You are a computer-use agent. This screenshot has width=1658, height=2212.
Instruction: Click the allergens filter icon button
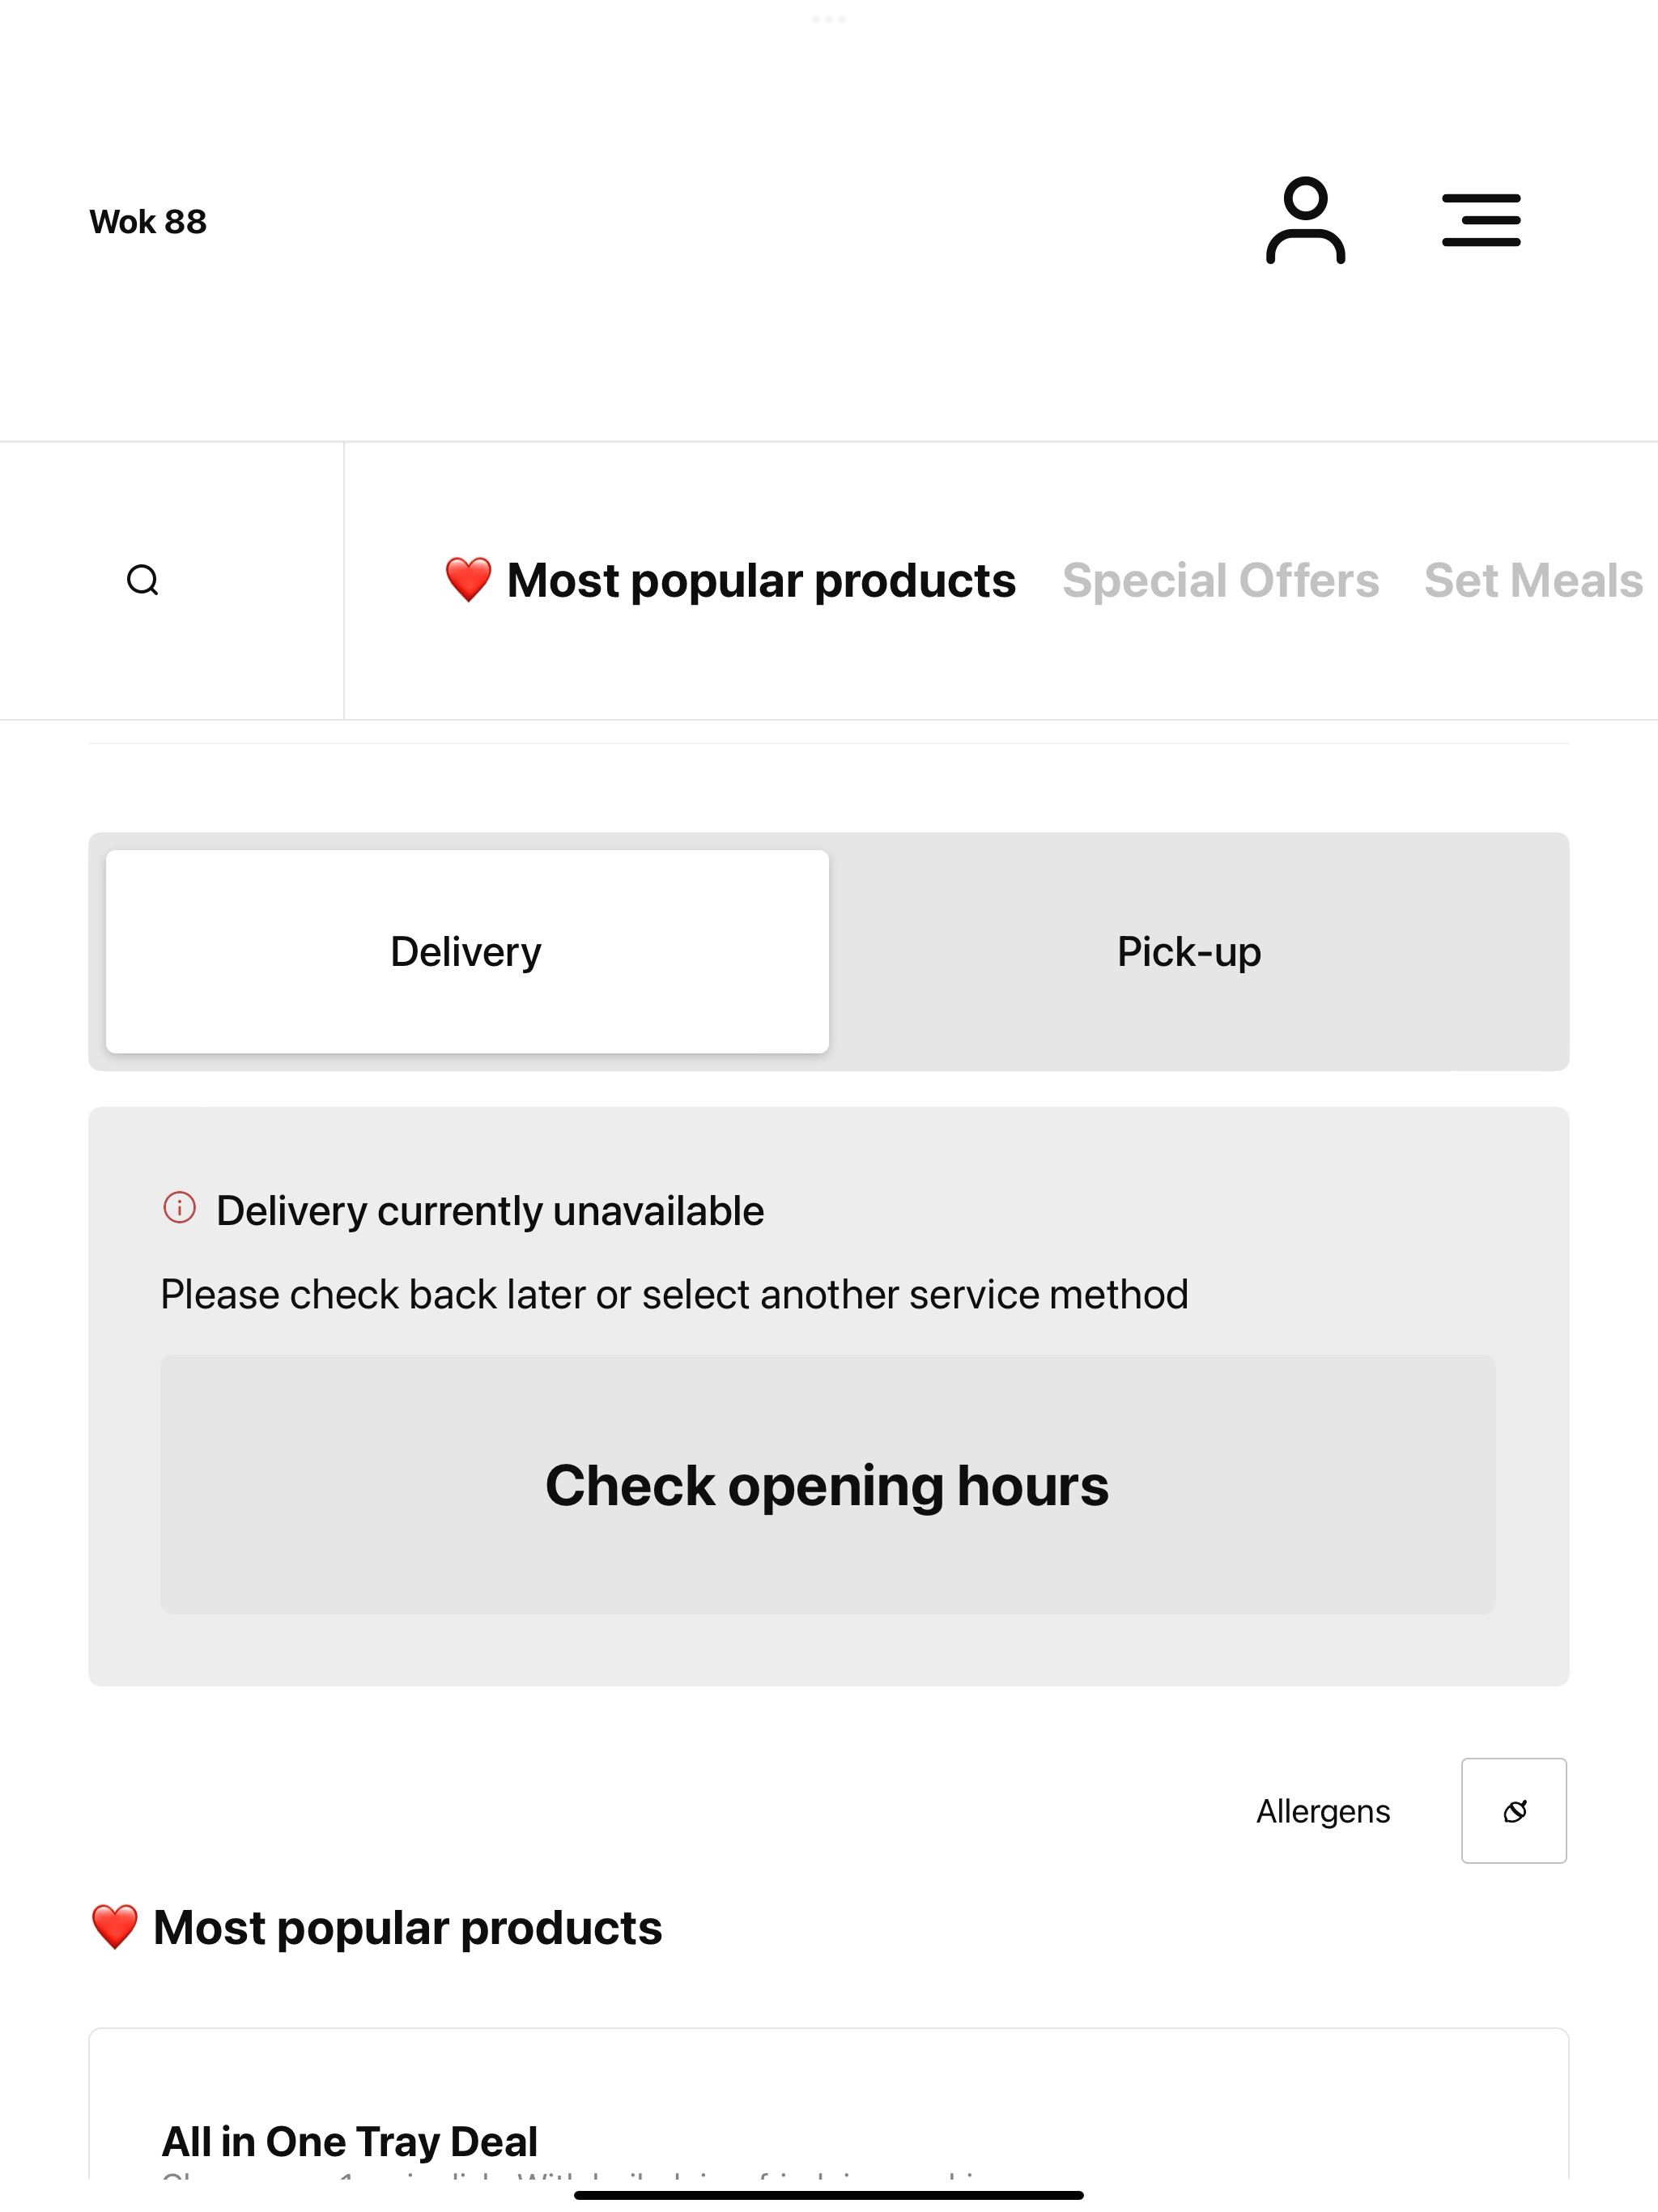1514,1811
